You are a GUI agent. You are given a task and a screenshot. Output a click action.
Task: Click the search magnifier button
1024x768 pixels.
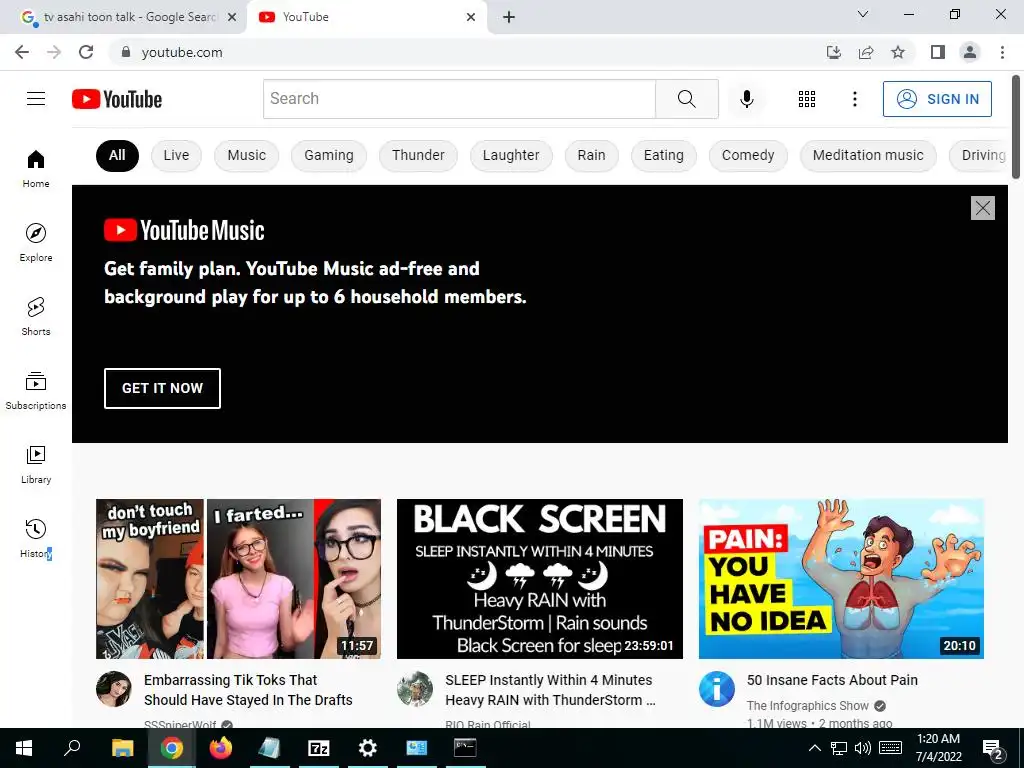coord(686,99)
